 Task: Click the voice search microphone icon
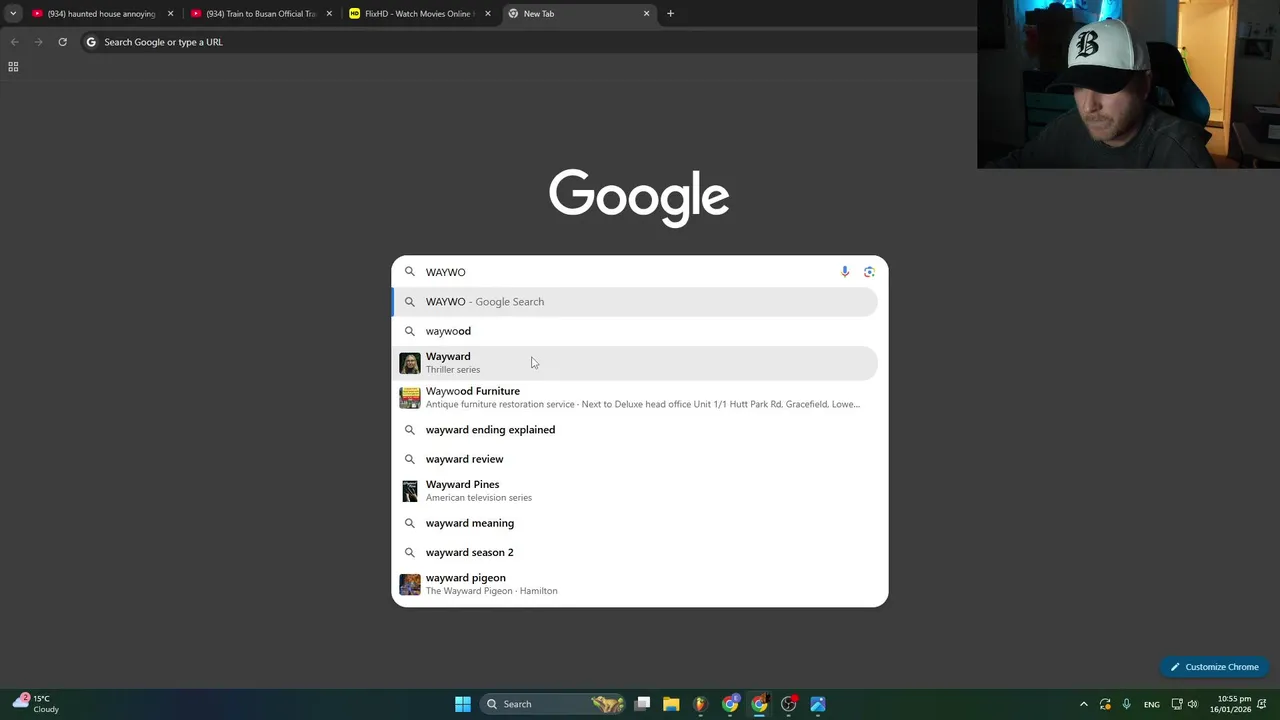pyautogui.click(x=845, y=272)
